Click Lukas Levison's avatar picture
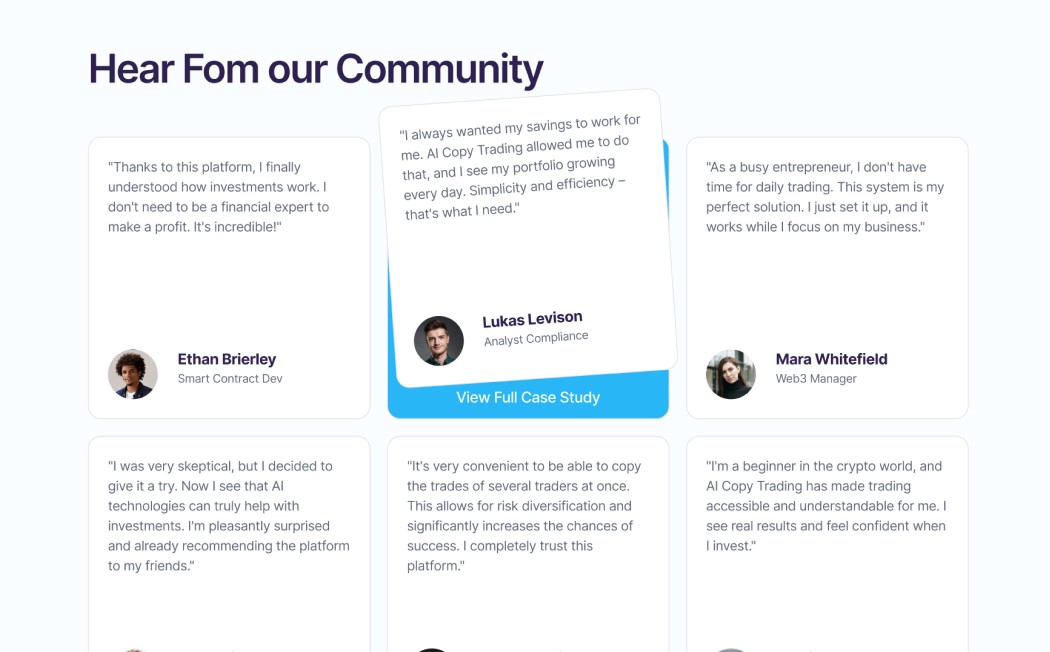Screen dimensions: 1050x652 coord(440,340)
